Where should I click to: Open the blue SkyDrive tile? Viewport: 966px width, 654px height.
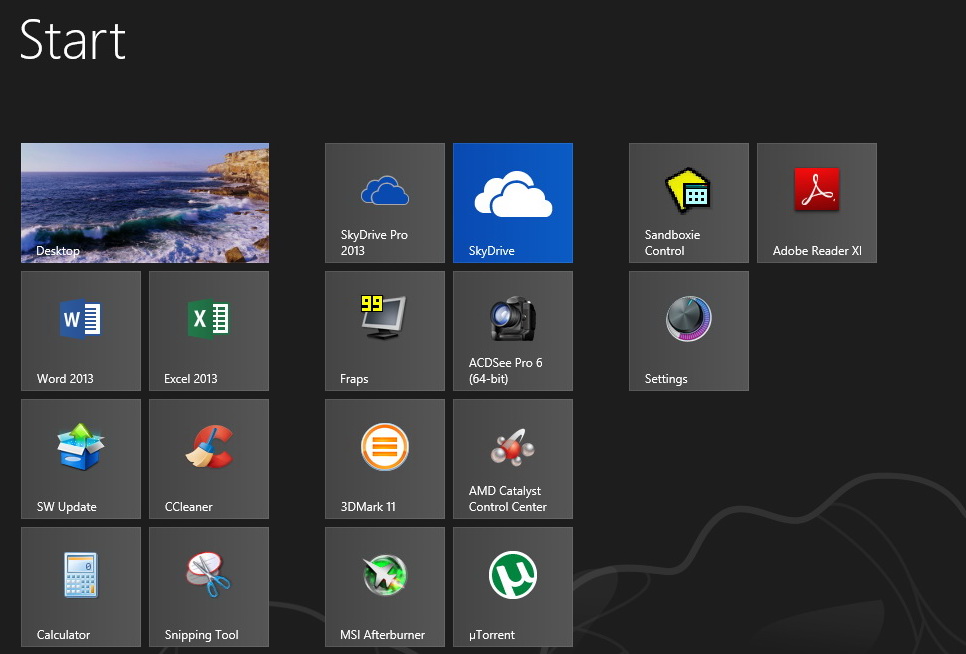(513, 203)
